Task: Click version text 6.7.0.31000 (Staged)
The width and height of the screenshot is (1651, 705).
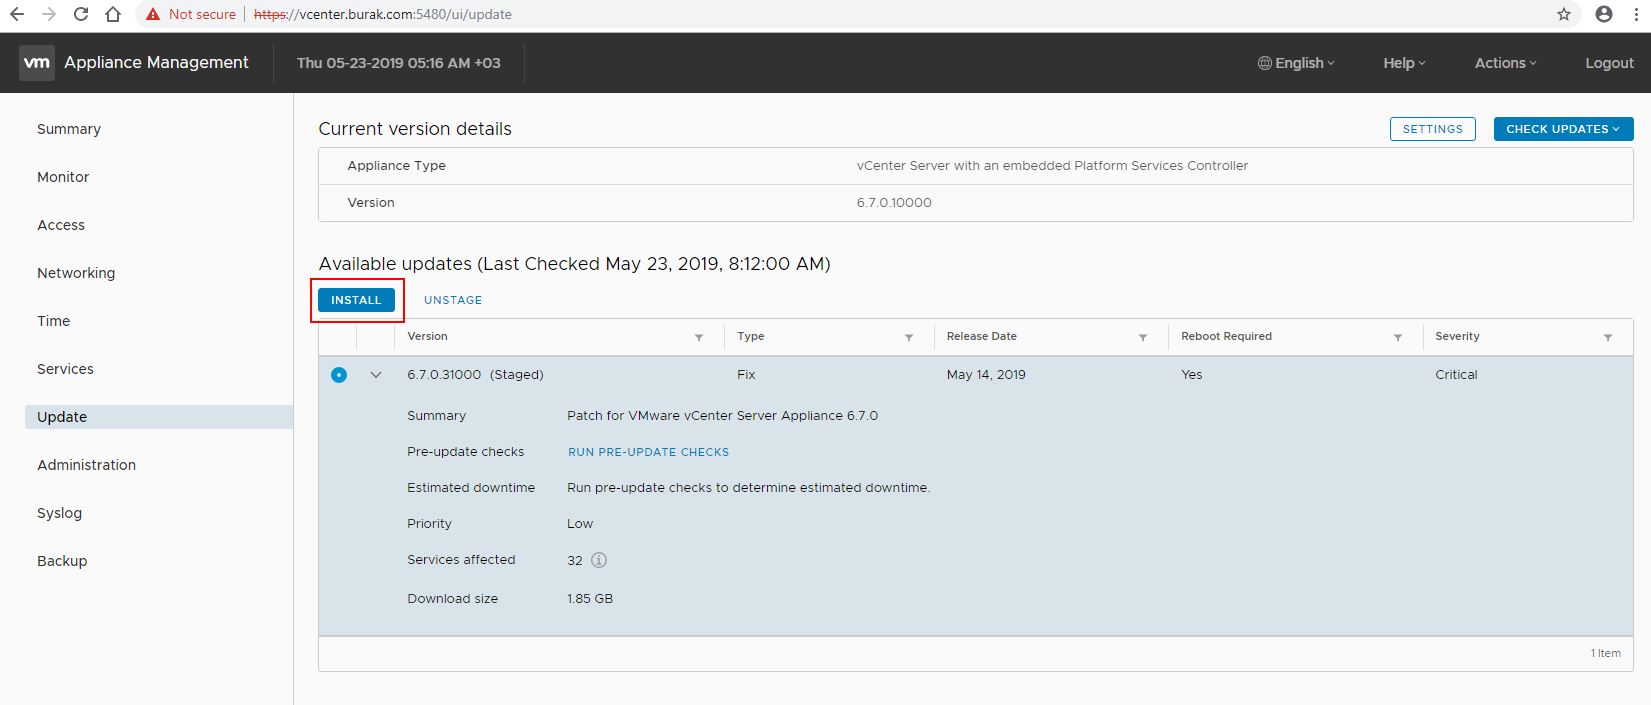Action: [x=475, y=375]
